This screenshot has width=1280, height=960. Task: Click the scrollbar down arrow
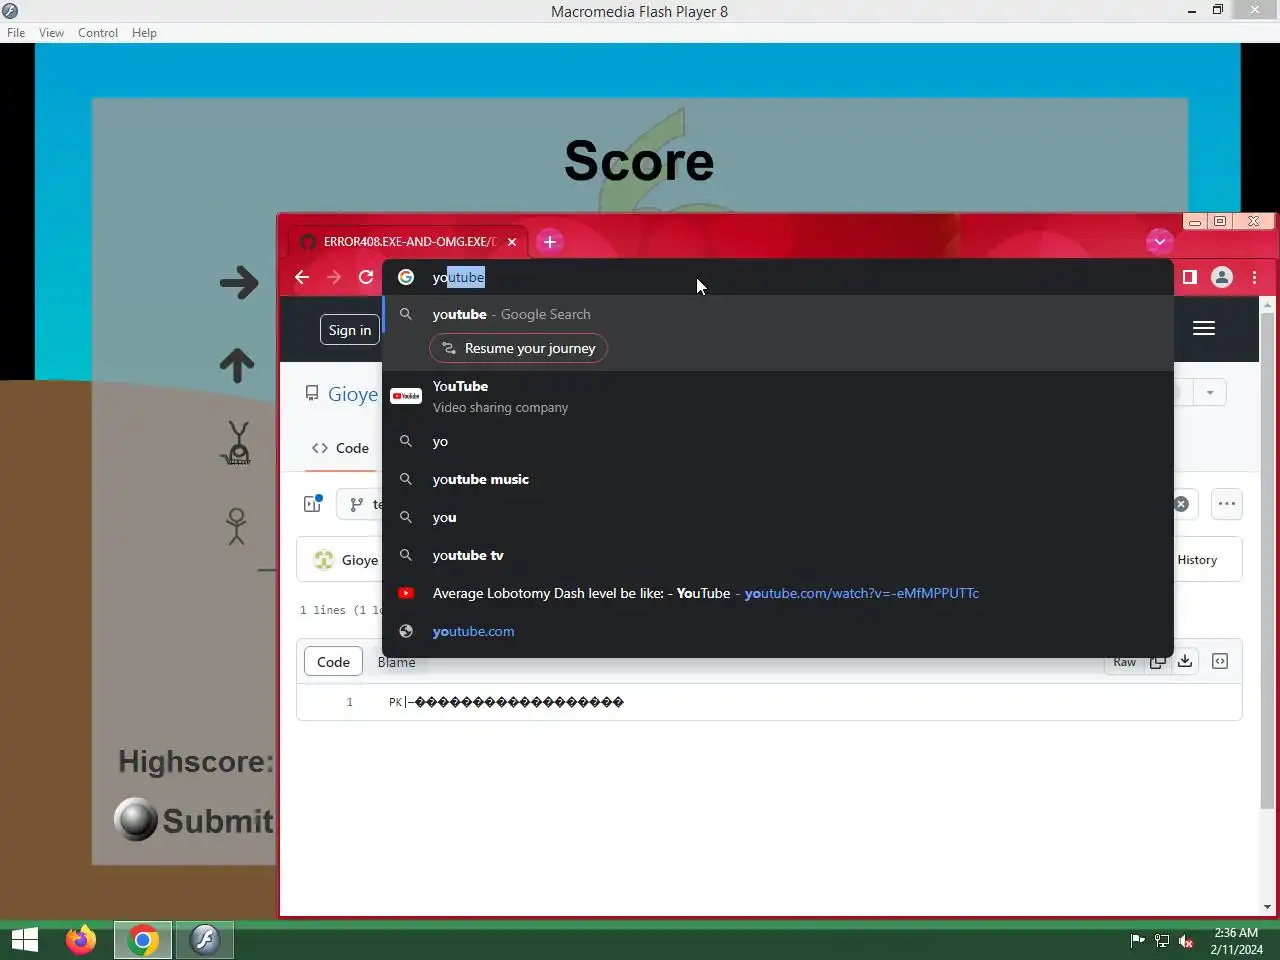click(x=1268, y=907)
